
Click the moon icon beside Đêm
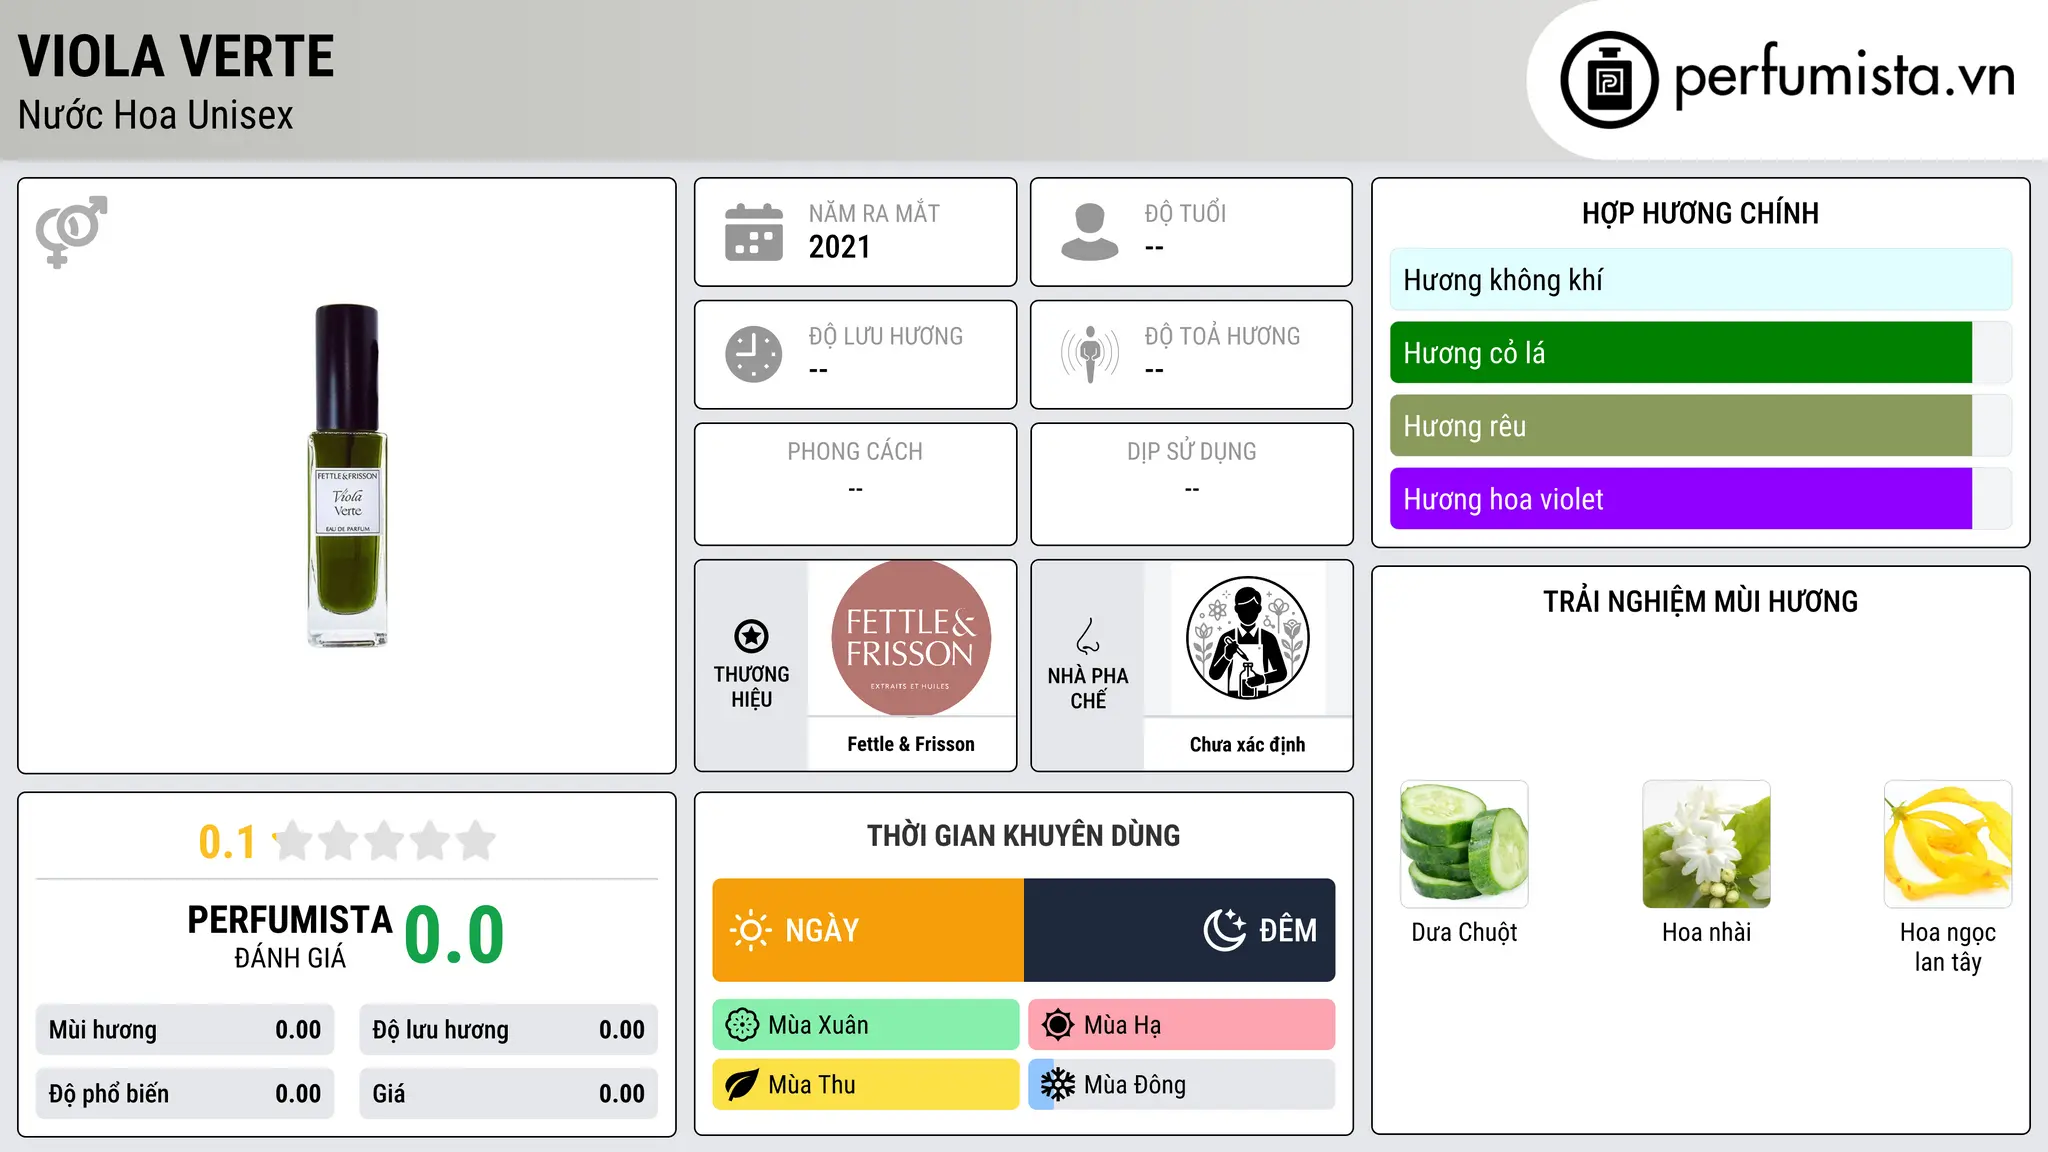tap(1224, 930)
